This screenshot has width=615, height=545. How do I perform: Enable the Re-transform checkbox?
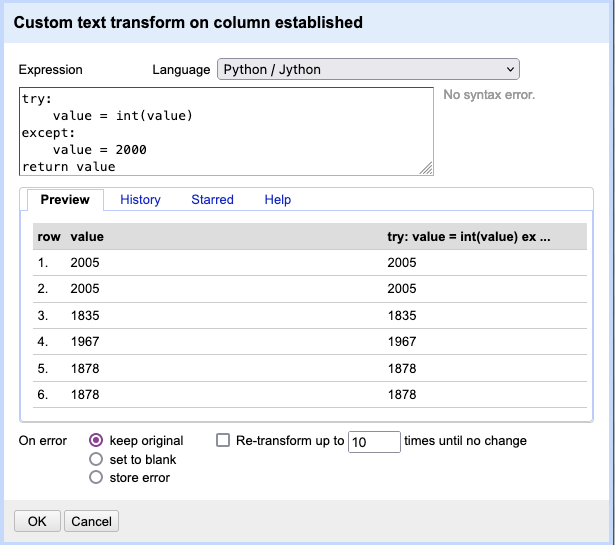(x=224, y=440)
